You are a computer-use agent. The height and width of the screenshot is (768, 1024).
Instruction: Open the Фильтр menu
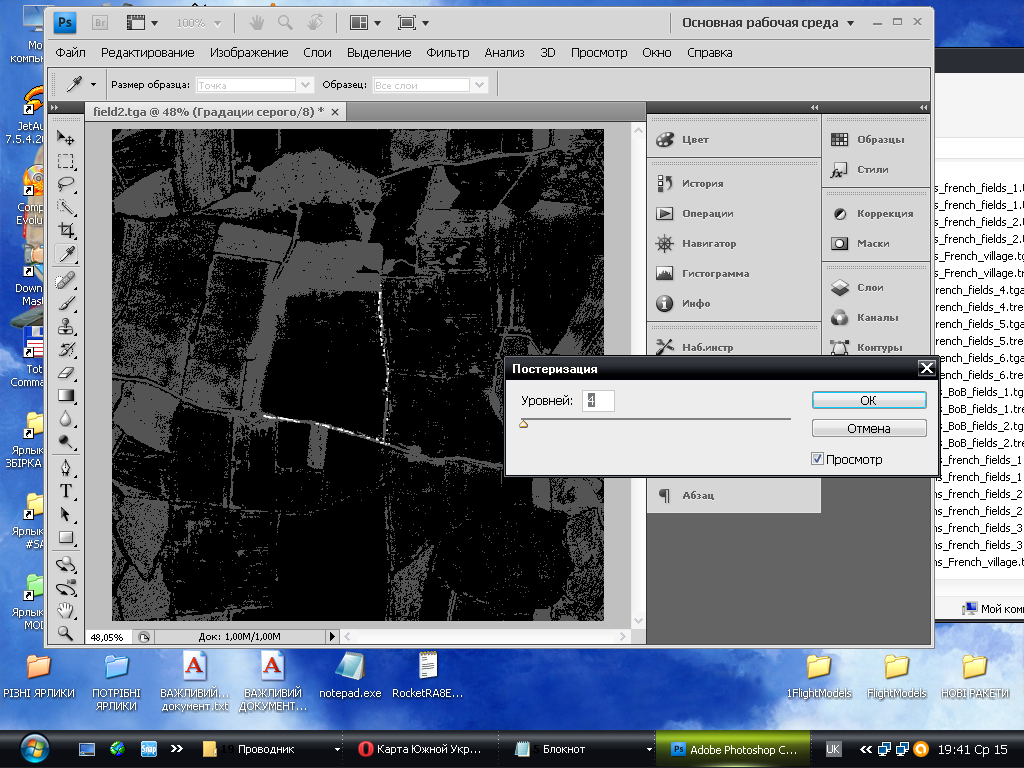pyautogui.click(x=447, y=53)
